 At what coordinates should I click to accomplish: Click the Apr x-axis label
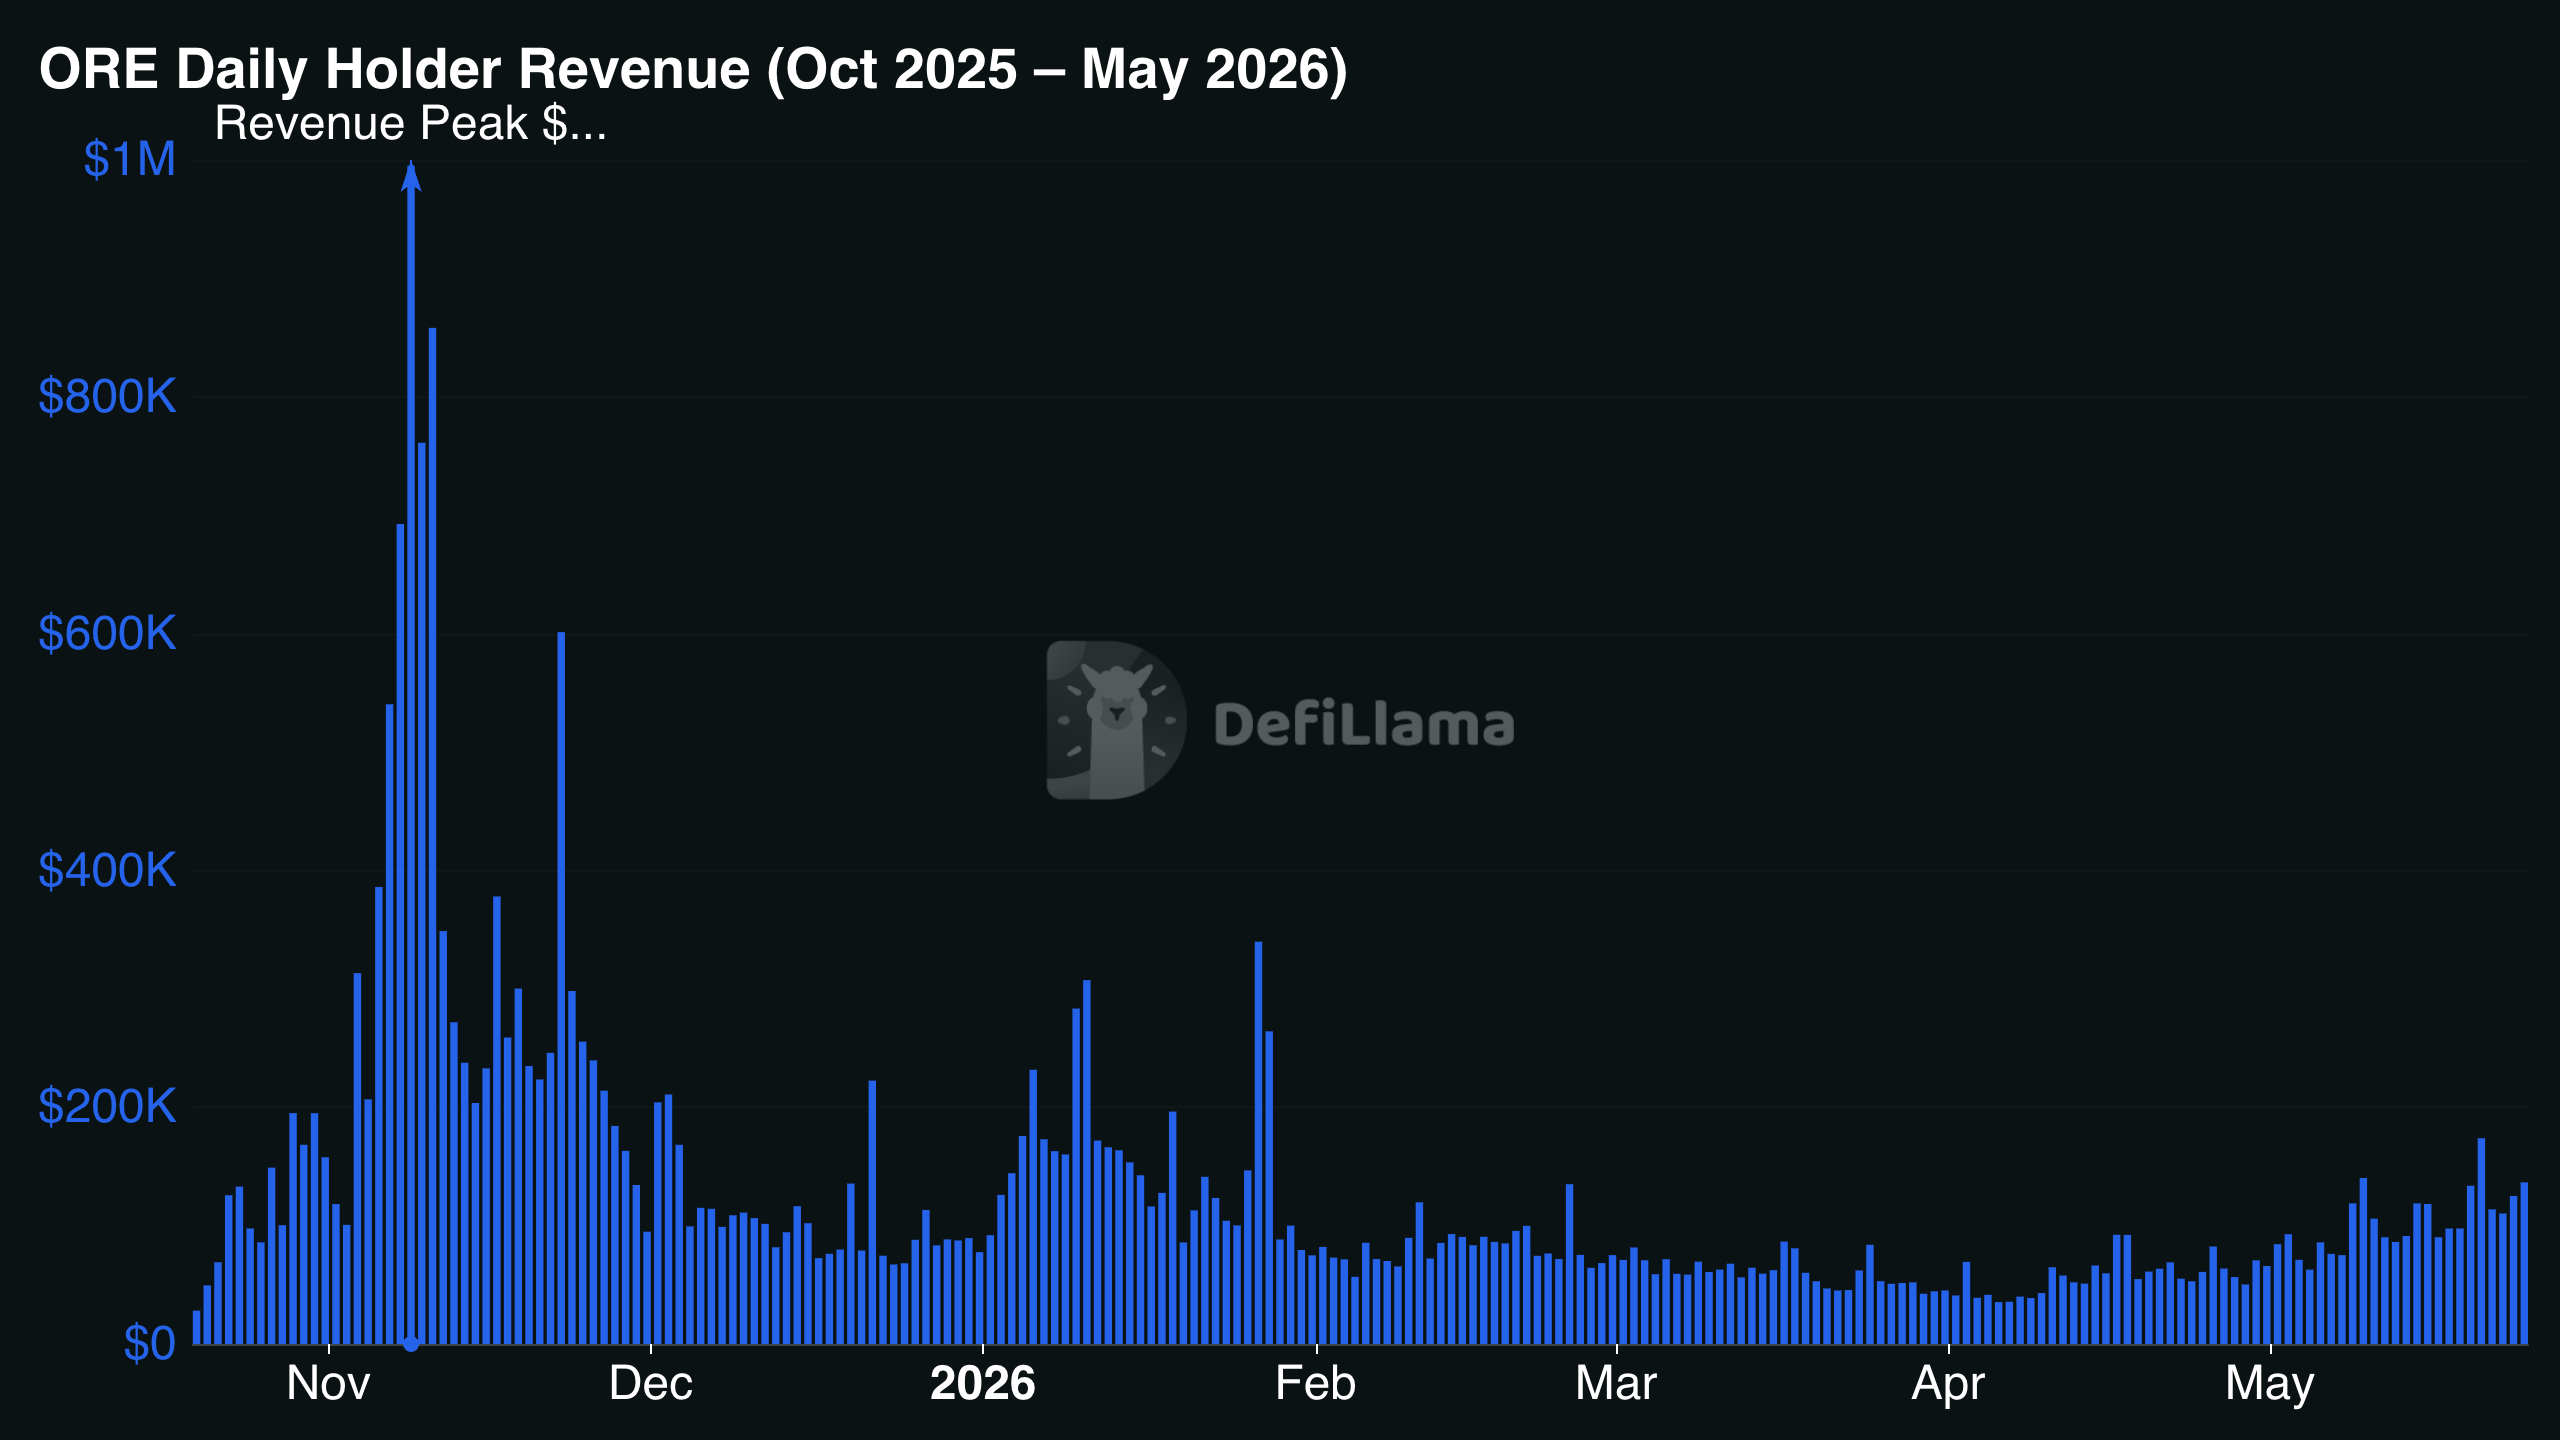coord(1948,1386)
